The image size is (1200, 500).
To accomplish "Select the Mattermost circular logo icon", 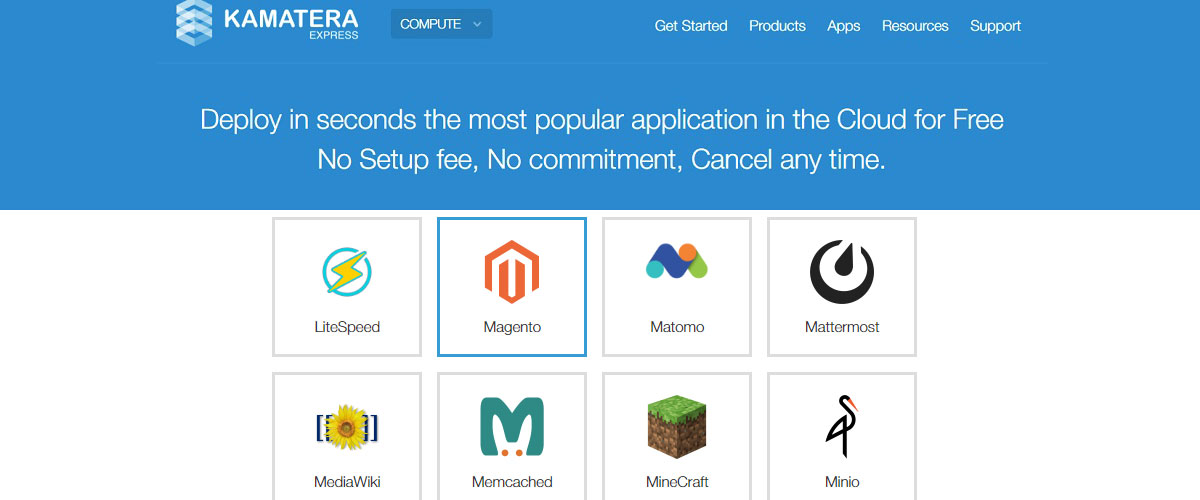I will coord(842,271).
